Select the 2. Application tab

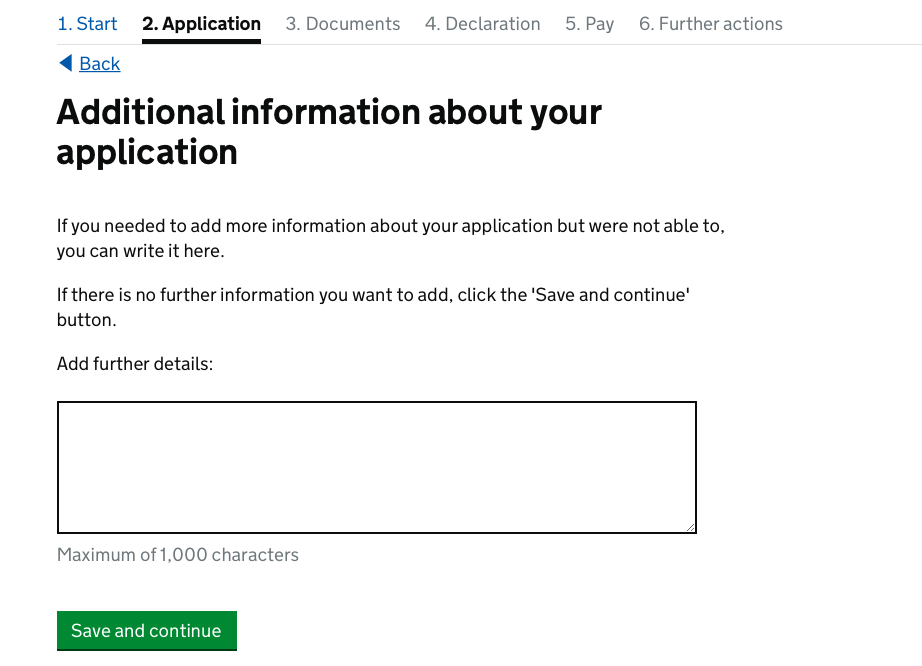[201, 24]
